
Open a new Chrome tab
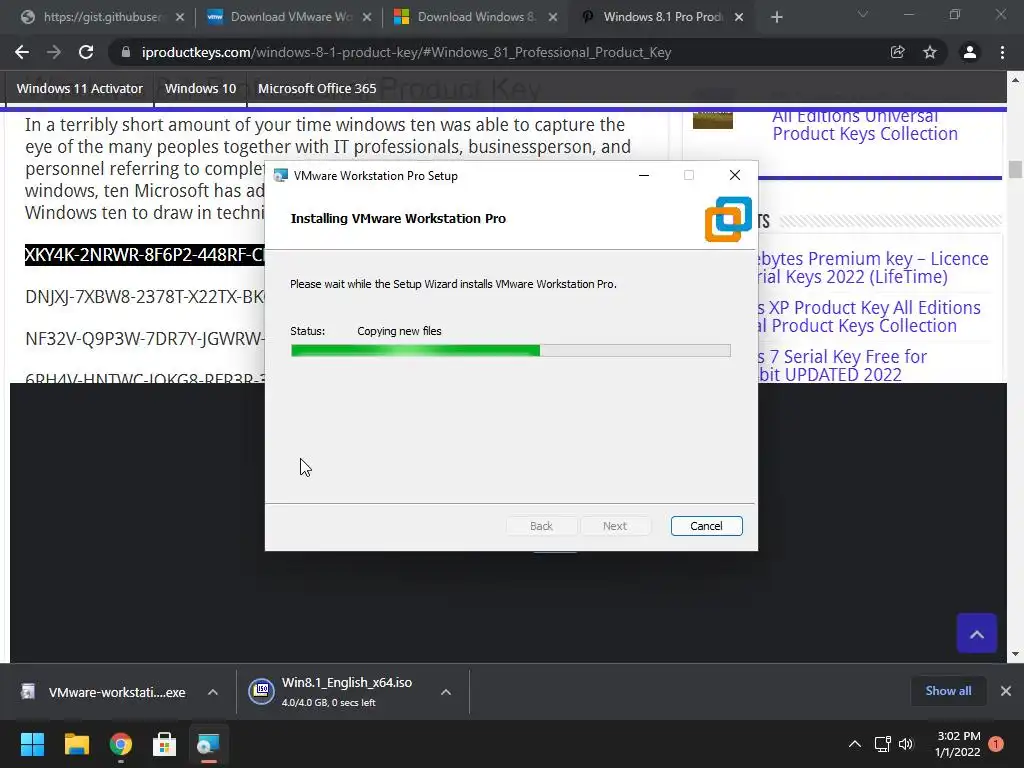776,17
